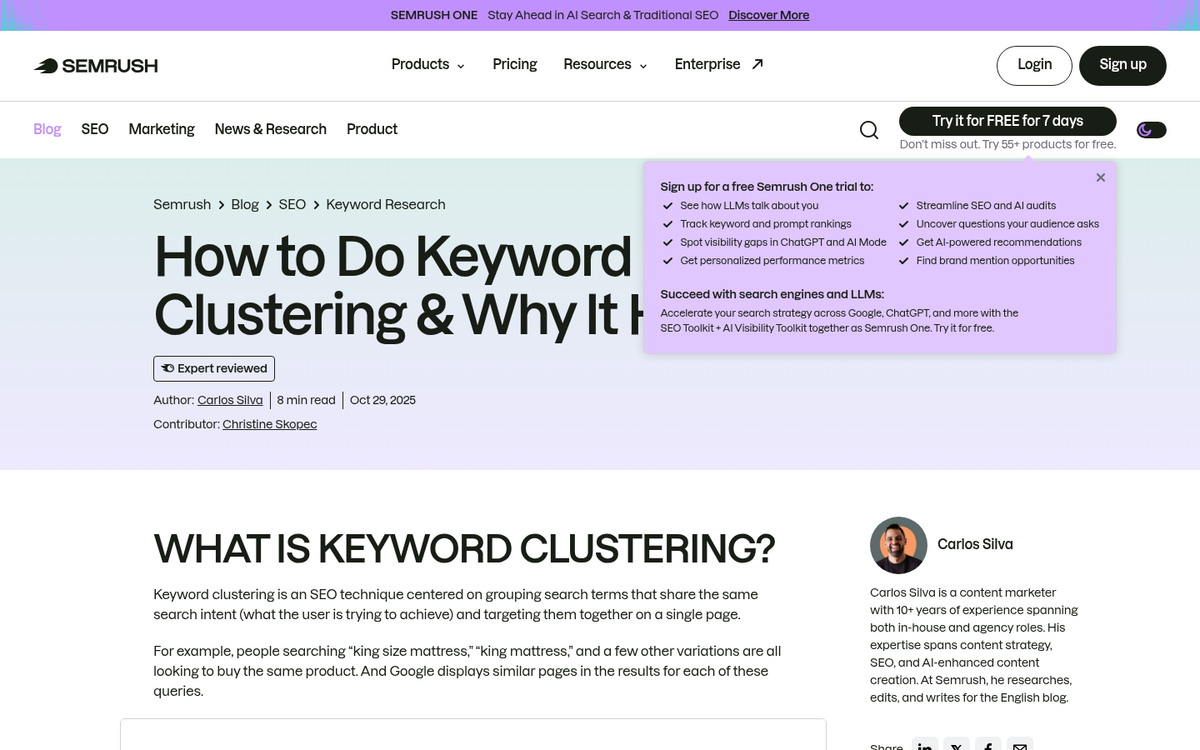The image size is (1200, 750).
Task: Open Enterprise external link
Action: tap(718, 65)
